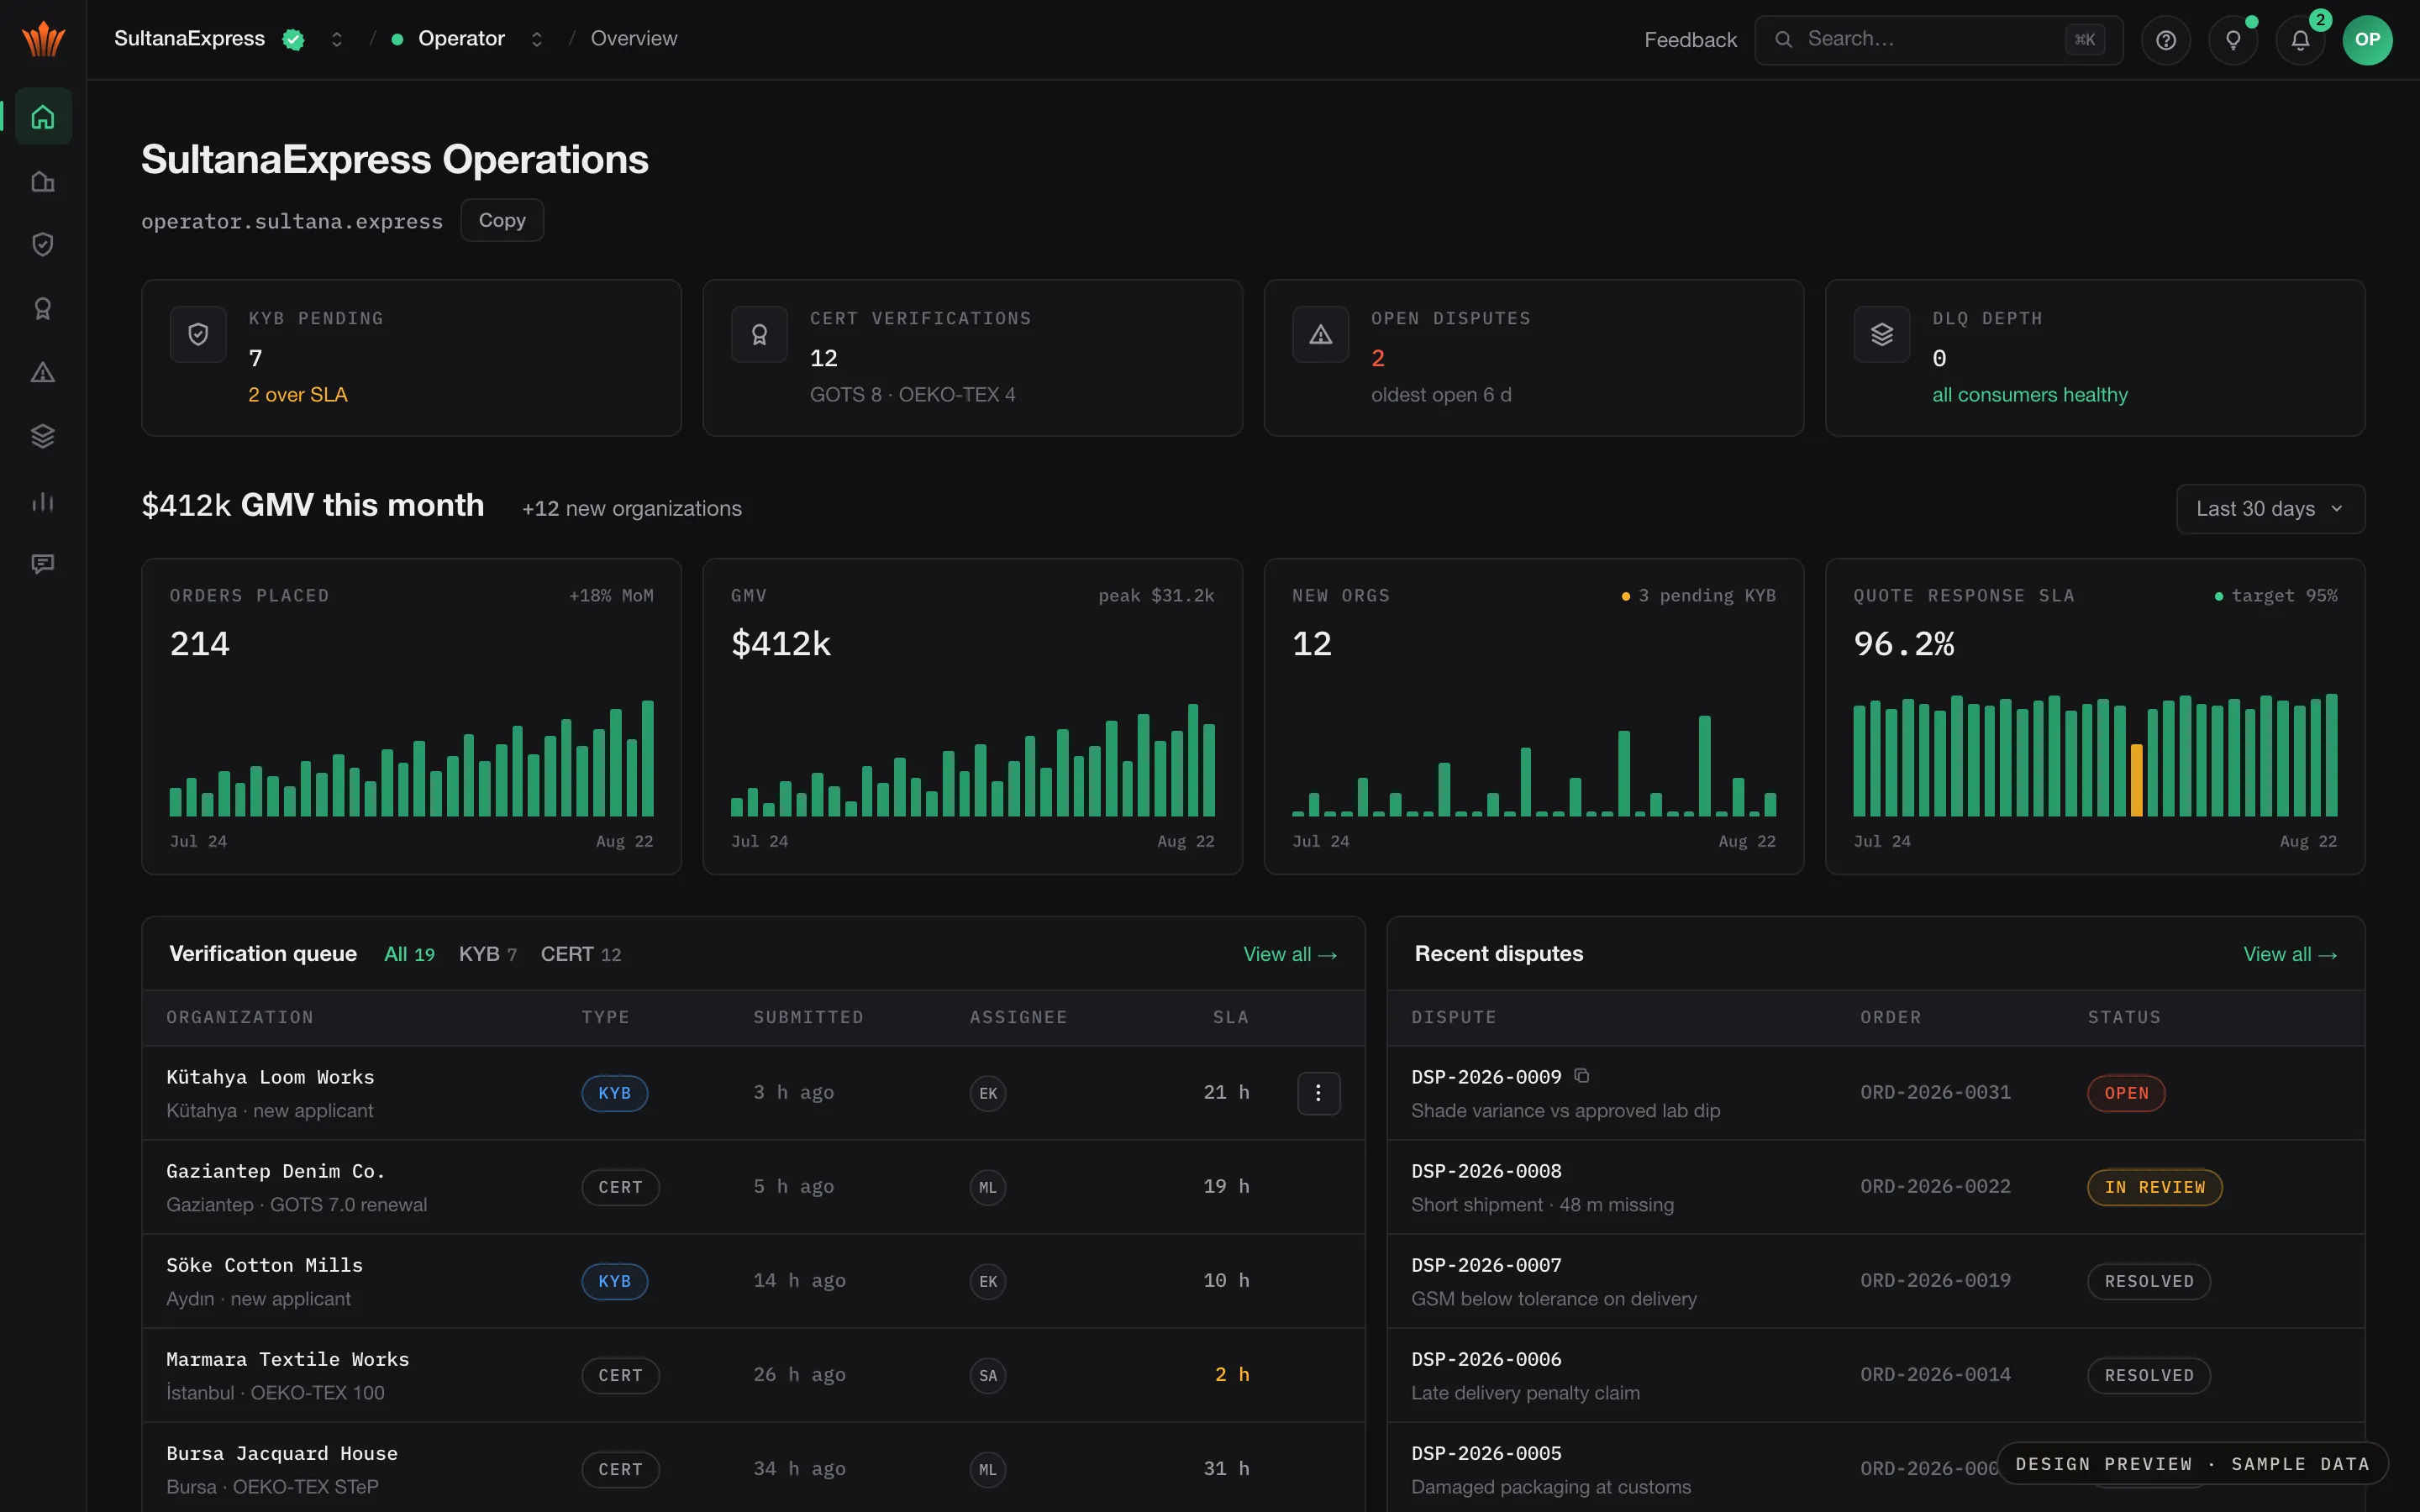Click the Cert Verifications card

tap(972, 357)
